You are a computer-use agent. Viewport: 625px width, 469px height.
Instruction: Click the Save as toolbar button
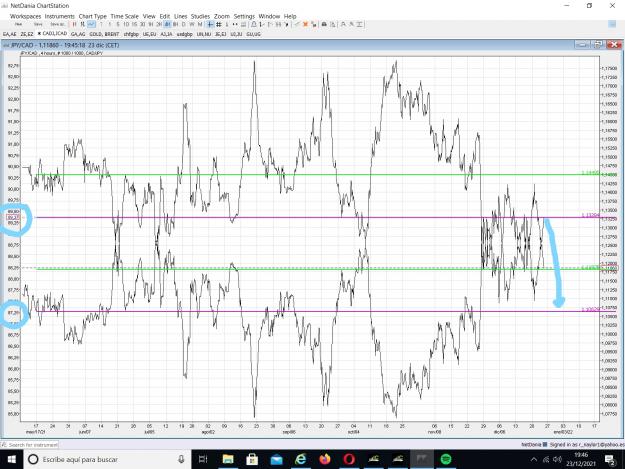(x=58, y=24)
